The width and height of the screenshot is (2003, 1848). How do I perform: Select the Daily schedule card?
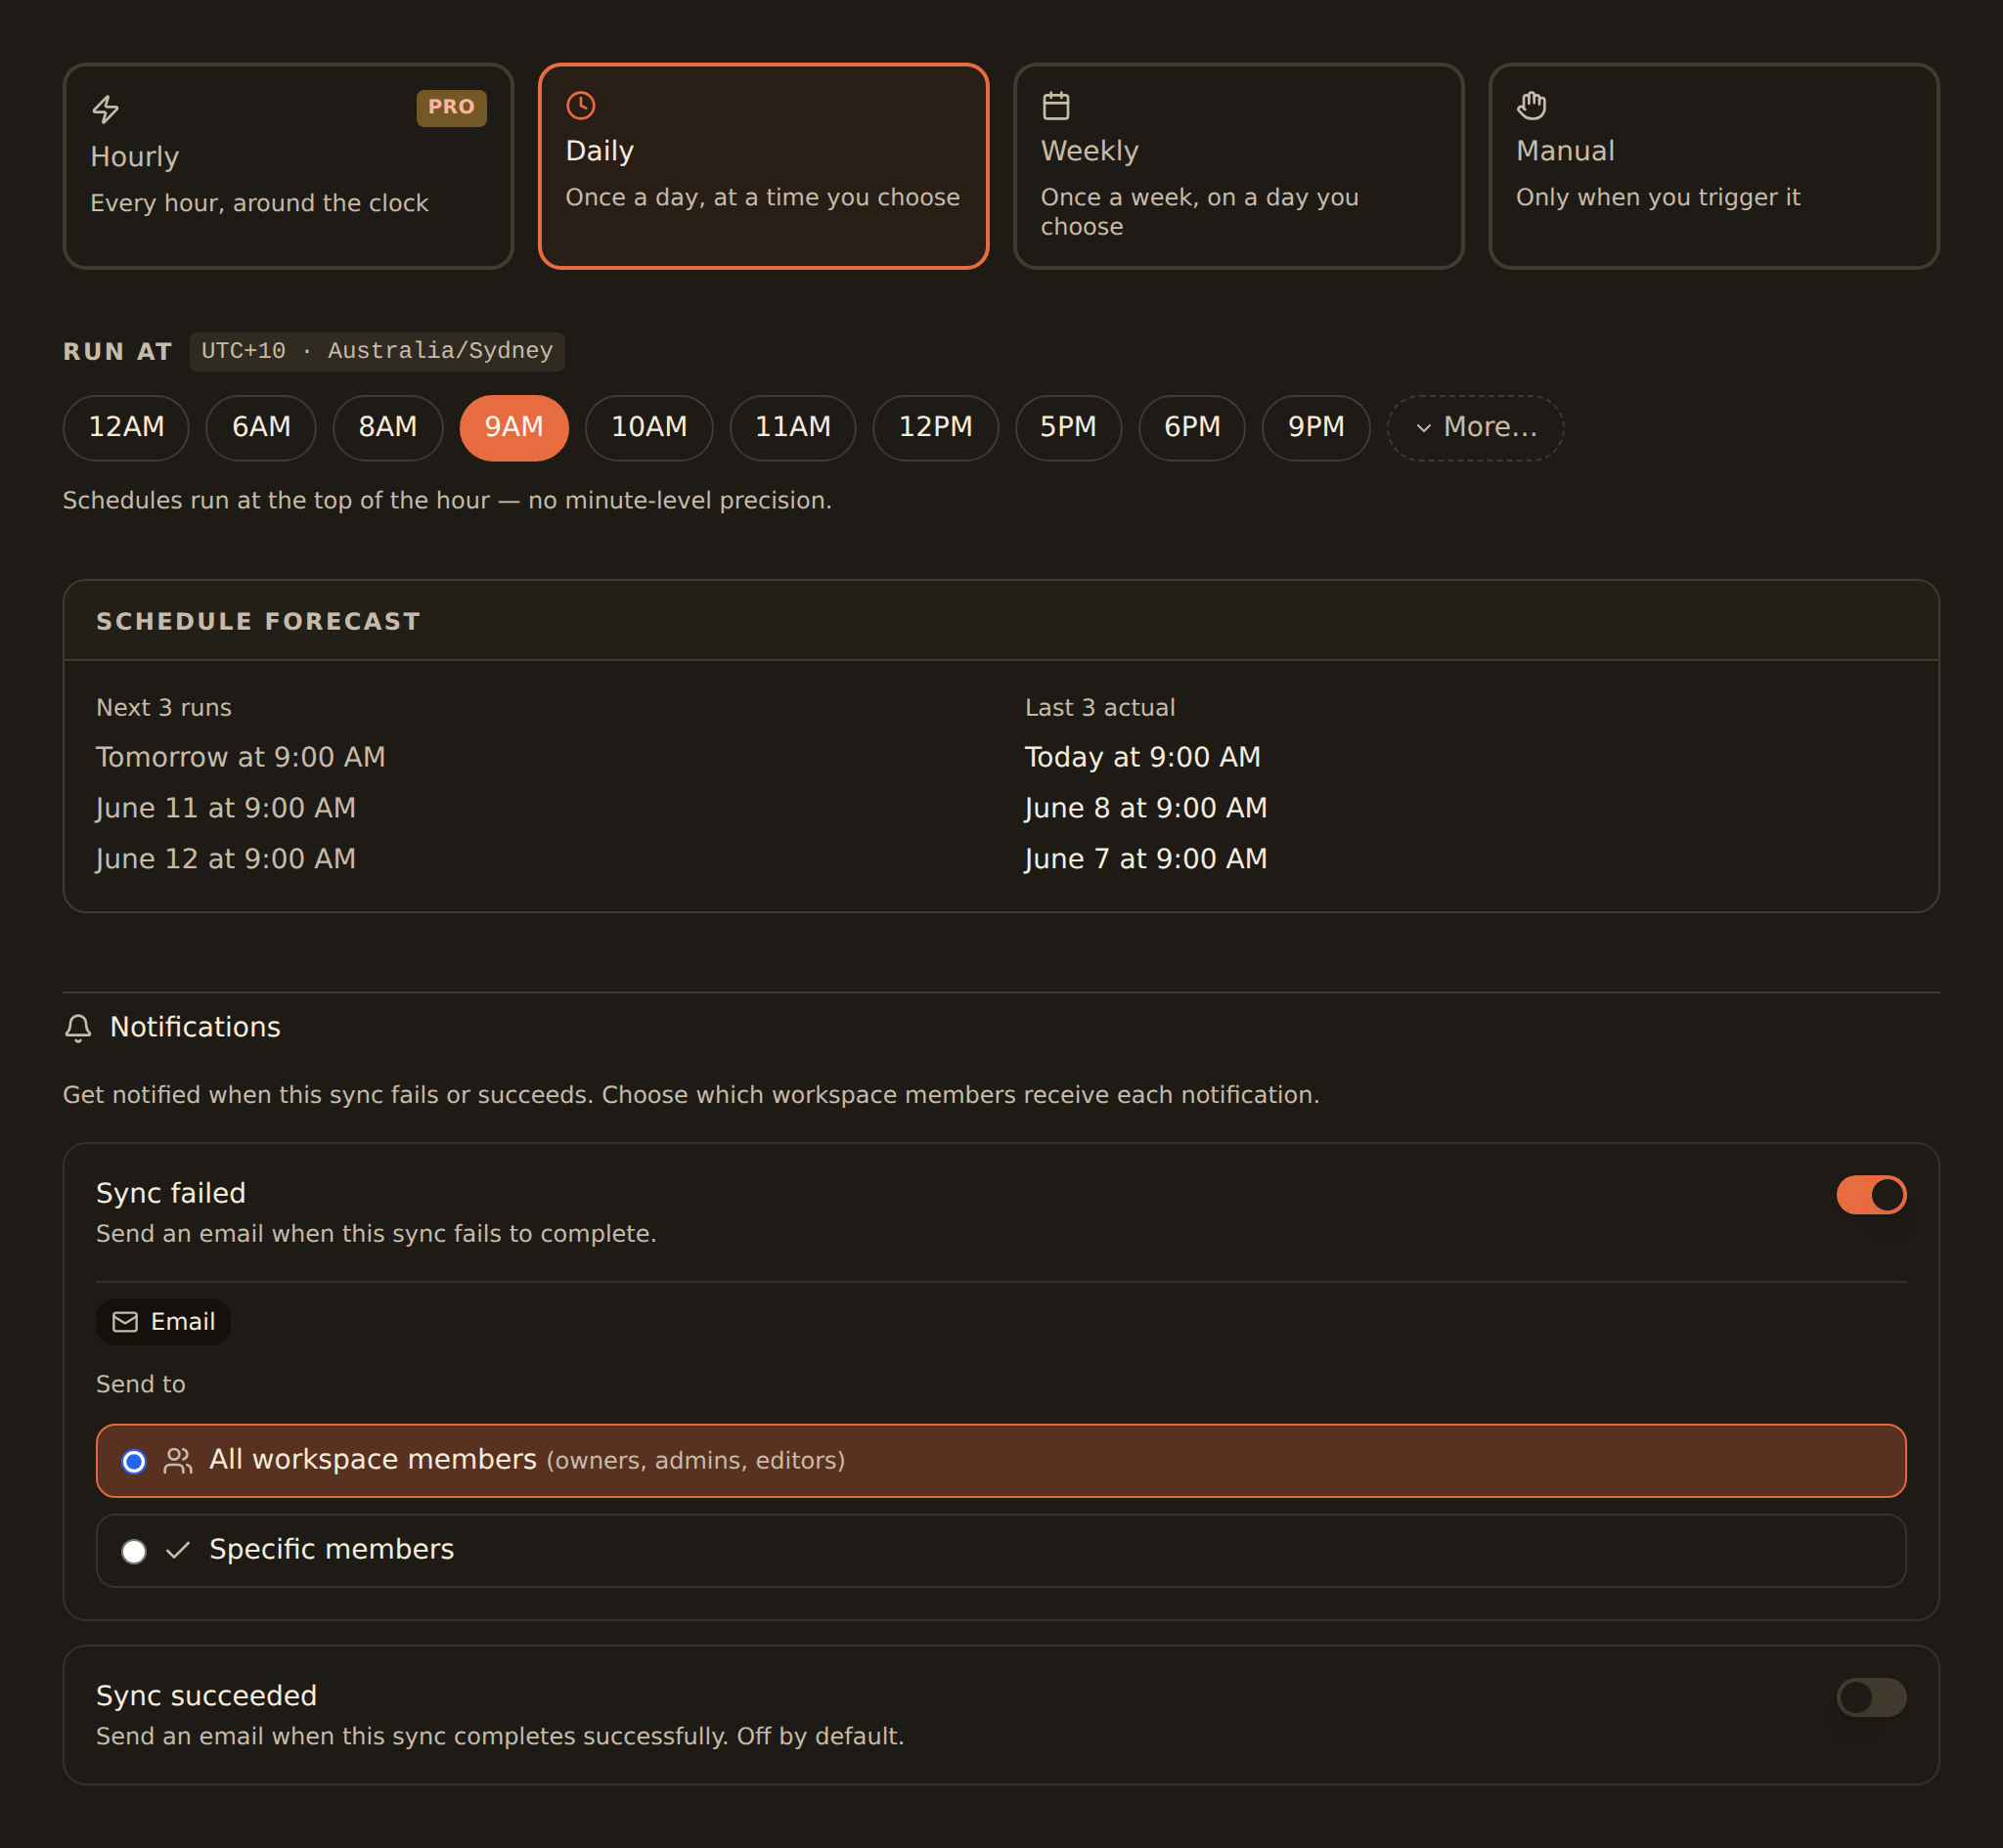[x=763, y=166]
